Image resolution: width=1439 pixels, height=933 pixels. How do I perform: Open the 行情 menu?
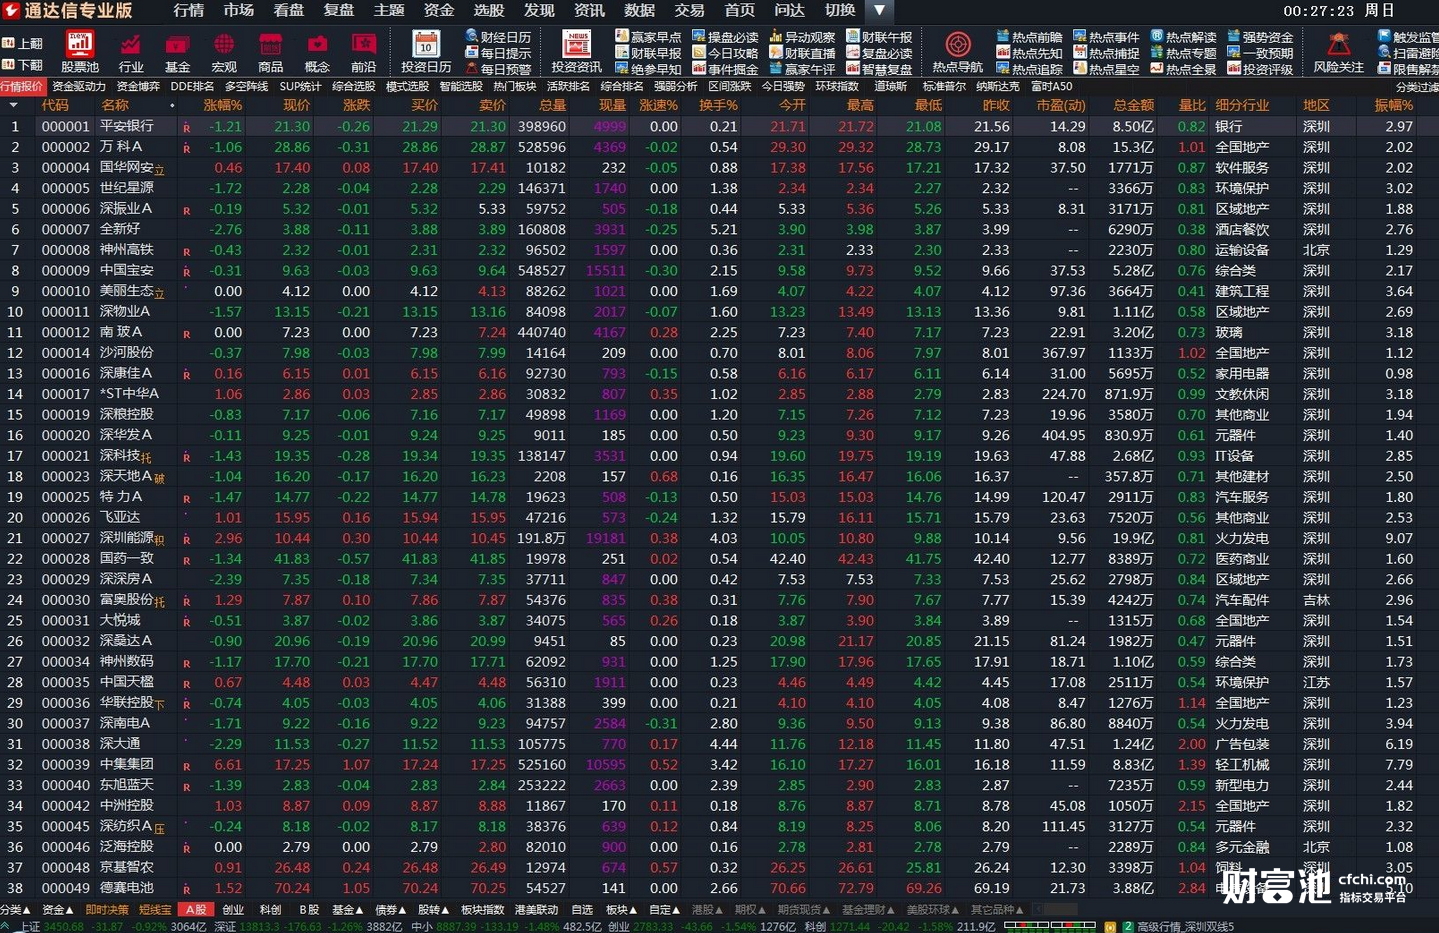[189, 10]
